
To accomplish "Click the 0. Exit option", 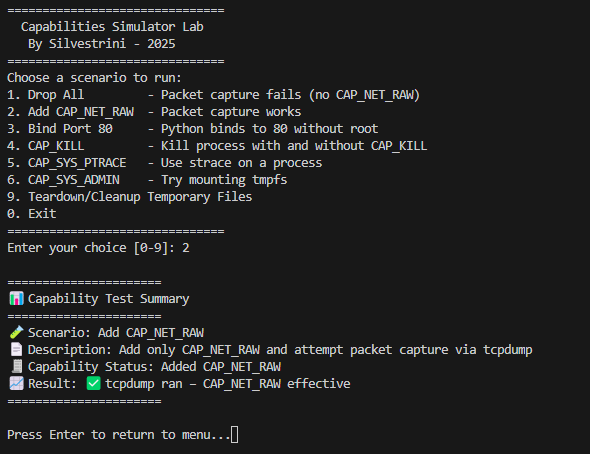I will pyautogui.click(x=32, y=214).
